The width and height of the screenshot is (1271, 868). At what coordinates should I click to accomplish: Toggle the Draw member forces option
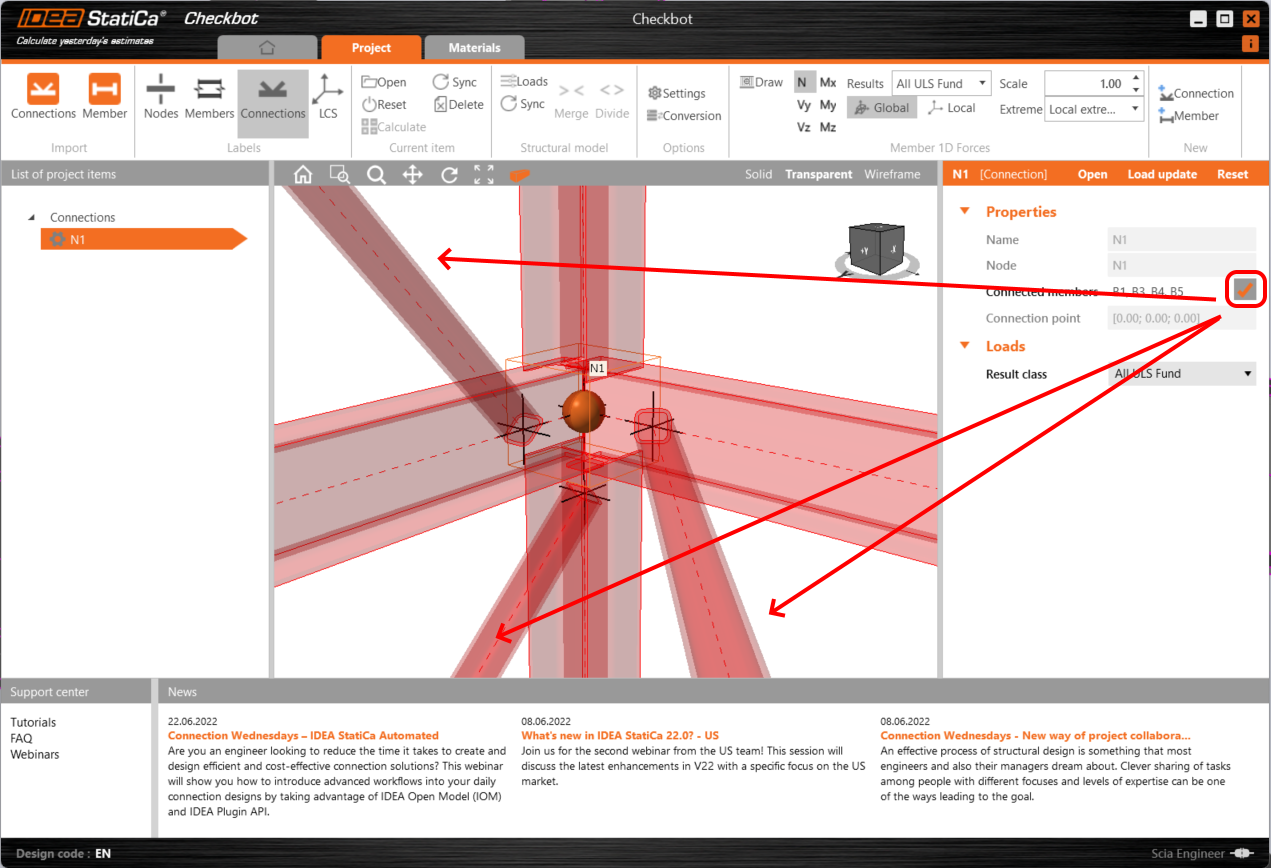coord(762,83)
